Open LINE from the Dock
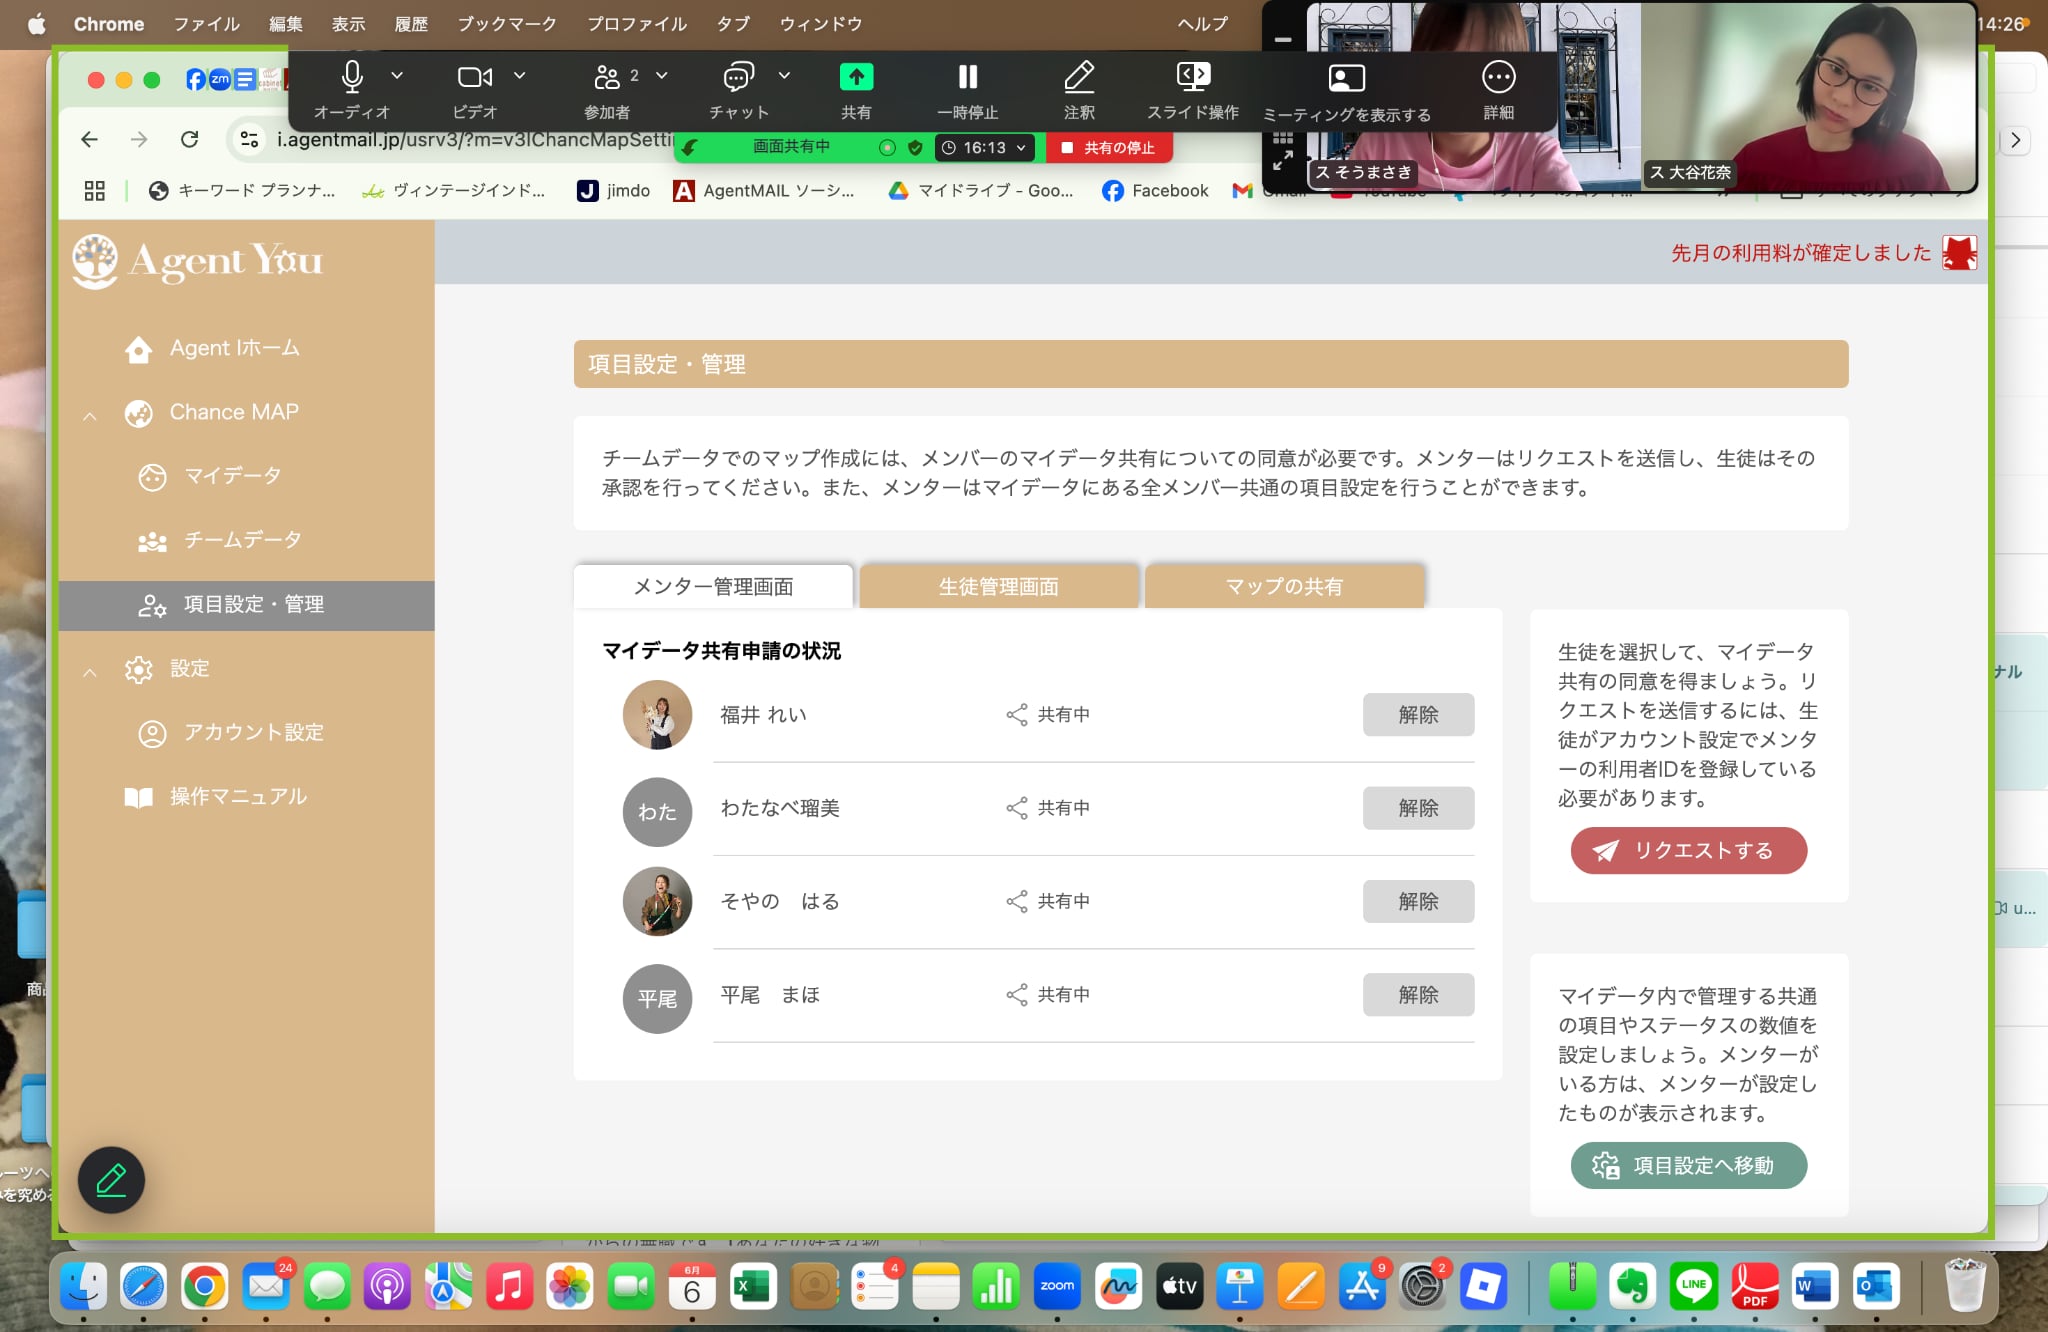The width and height of the screenshot is (2048, 1332). click(x=1693, y=1286)
